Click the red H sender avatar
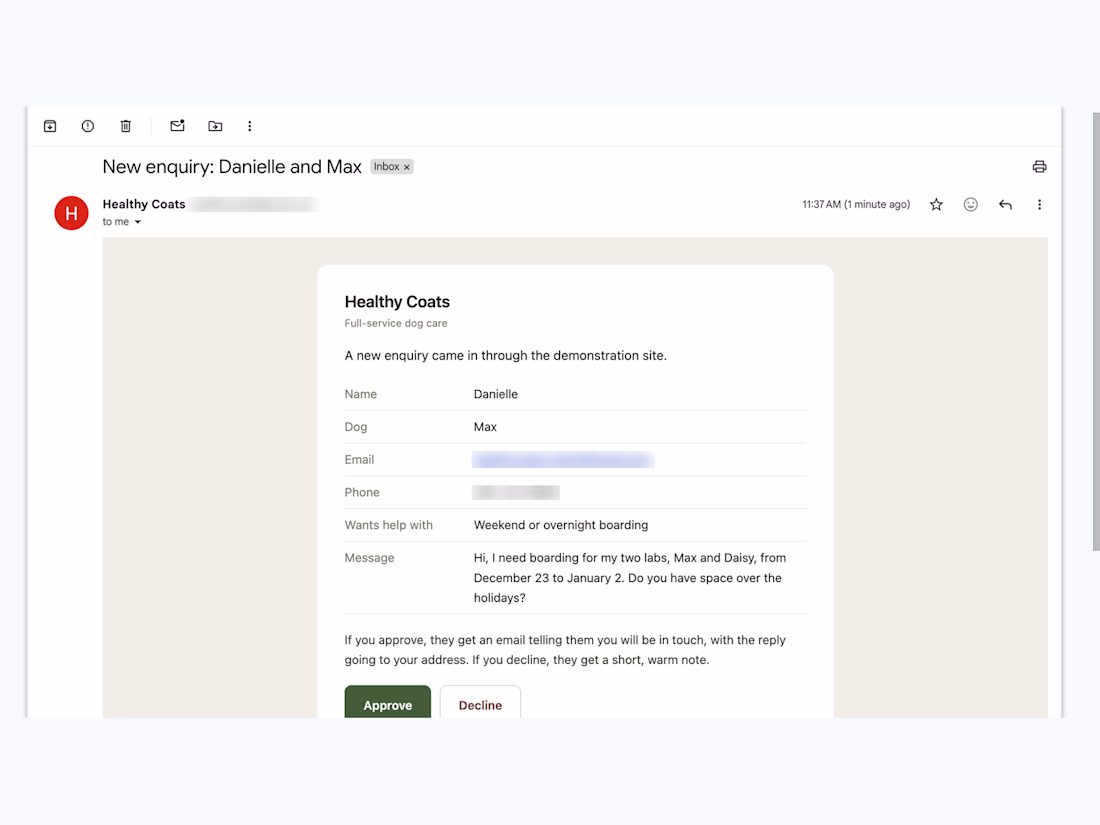 coord(72,213)
